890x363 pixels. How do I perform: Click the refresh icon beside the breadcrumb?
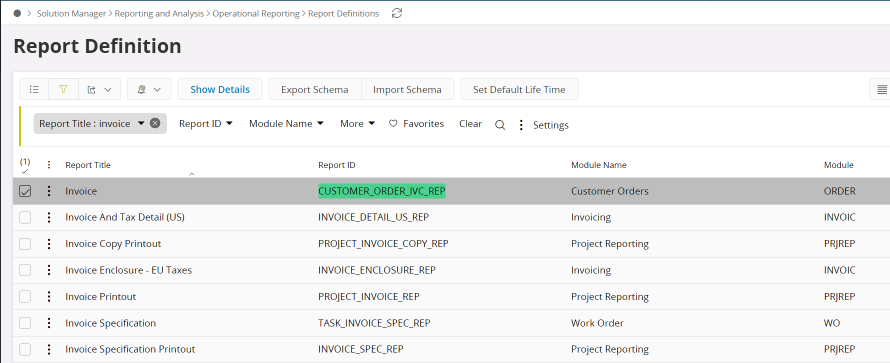397,13
